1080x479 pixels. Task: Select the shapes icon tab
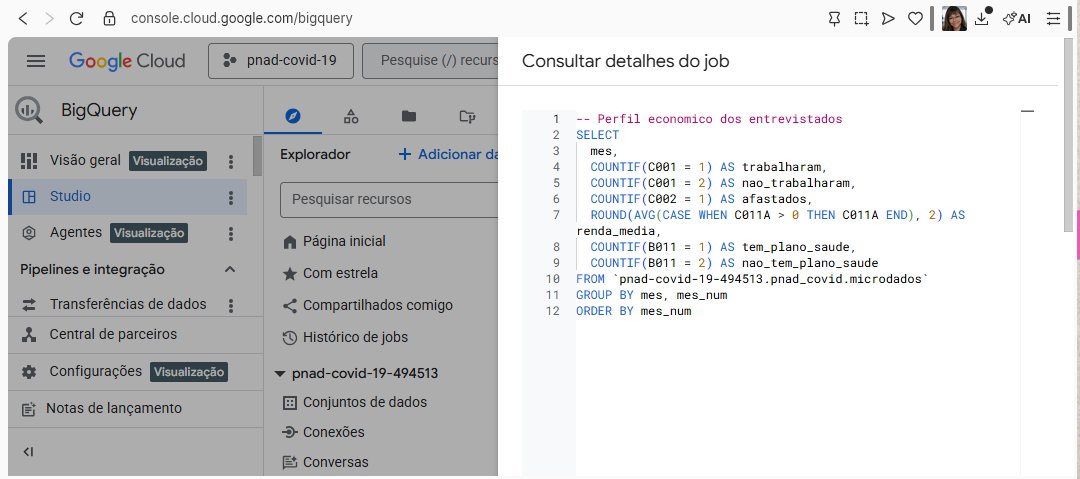pos(351,116)
